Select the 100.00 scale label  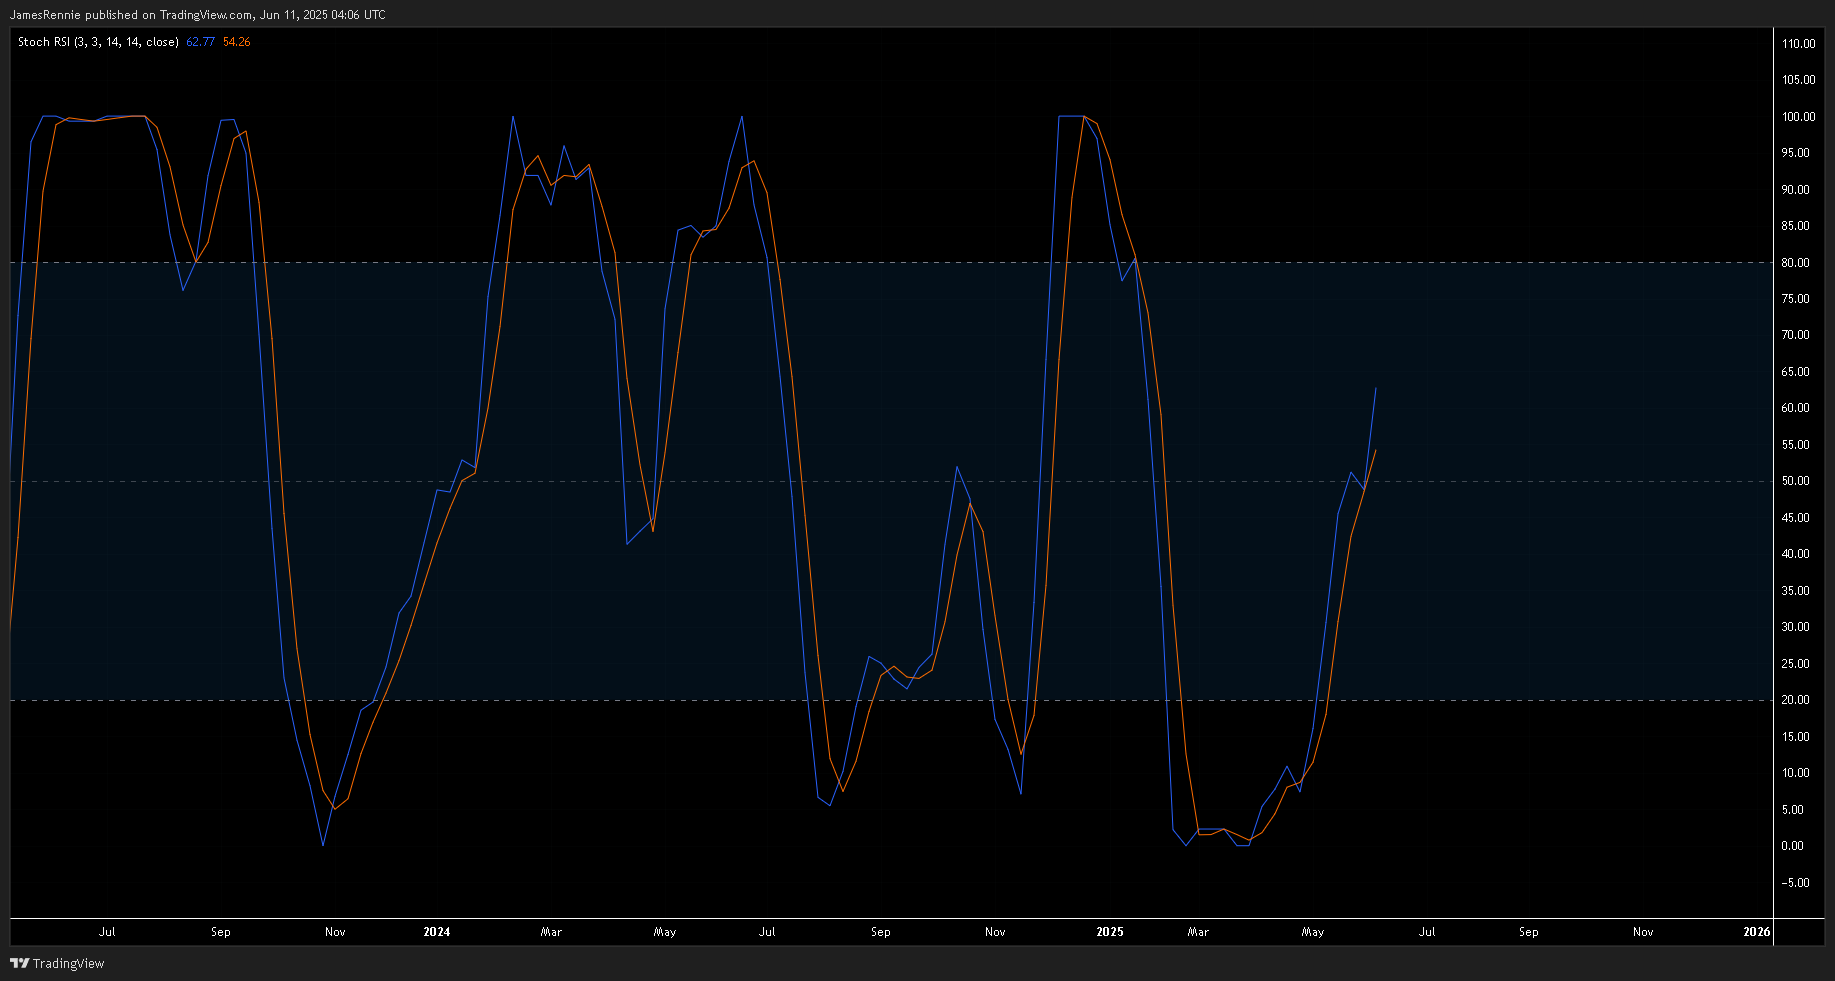(x=1798, y=117)
